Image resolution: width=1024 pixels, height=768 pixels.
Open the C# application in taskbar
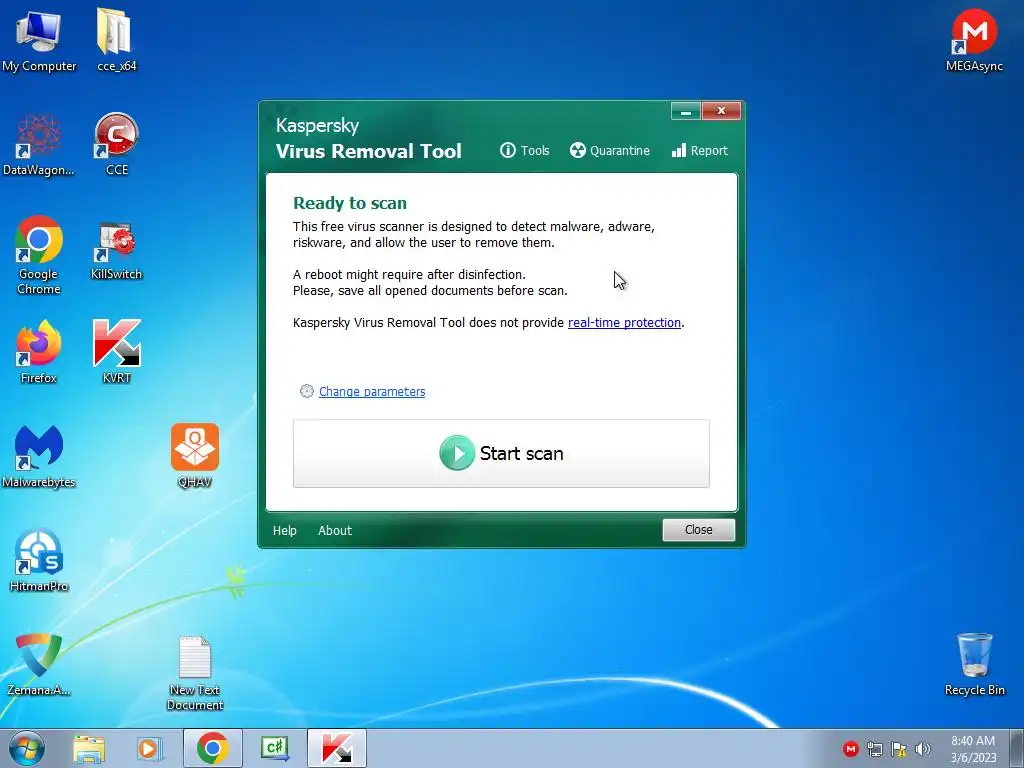coord(274,748)
